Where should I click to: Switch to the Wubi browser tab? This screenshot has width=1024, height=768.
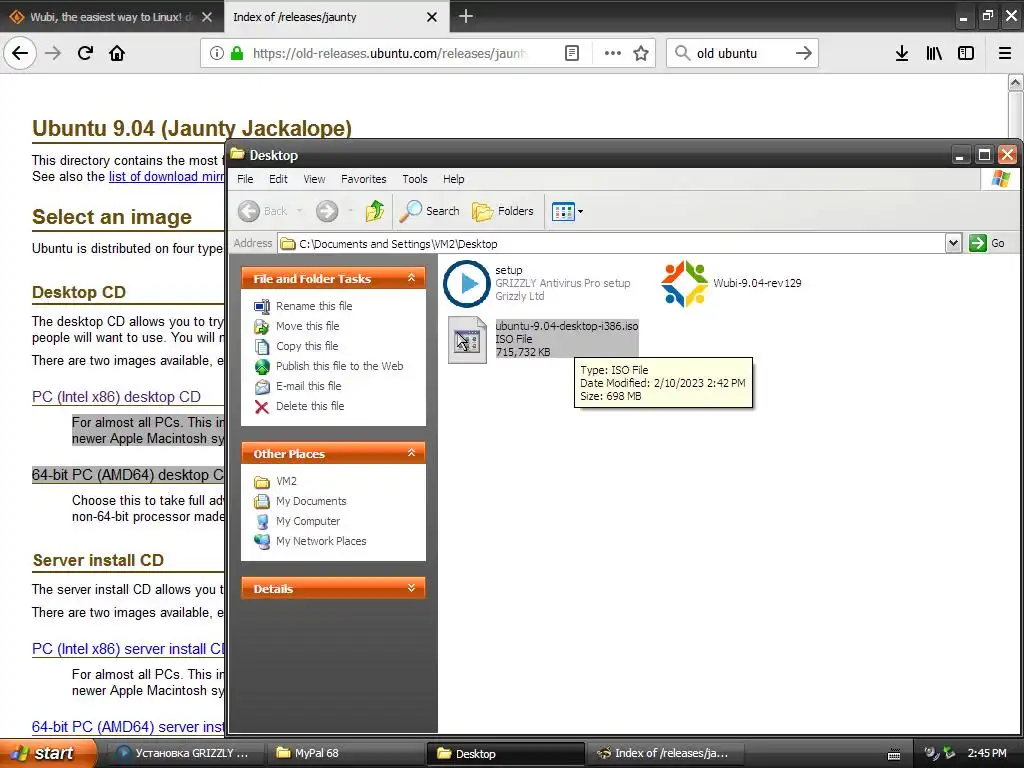point(111,17)
